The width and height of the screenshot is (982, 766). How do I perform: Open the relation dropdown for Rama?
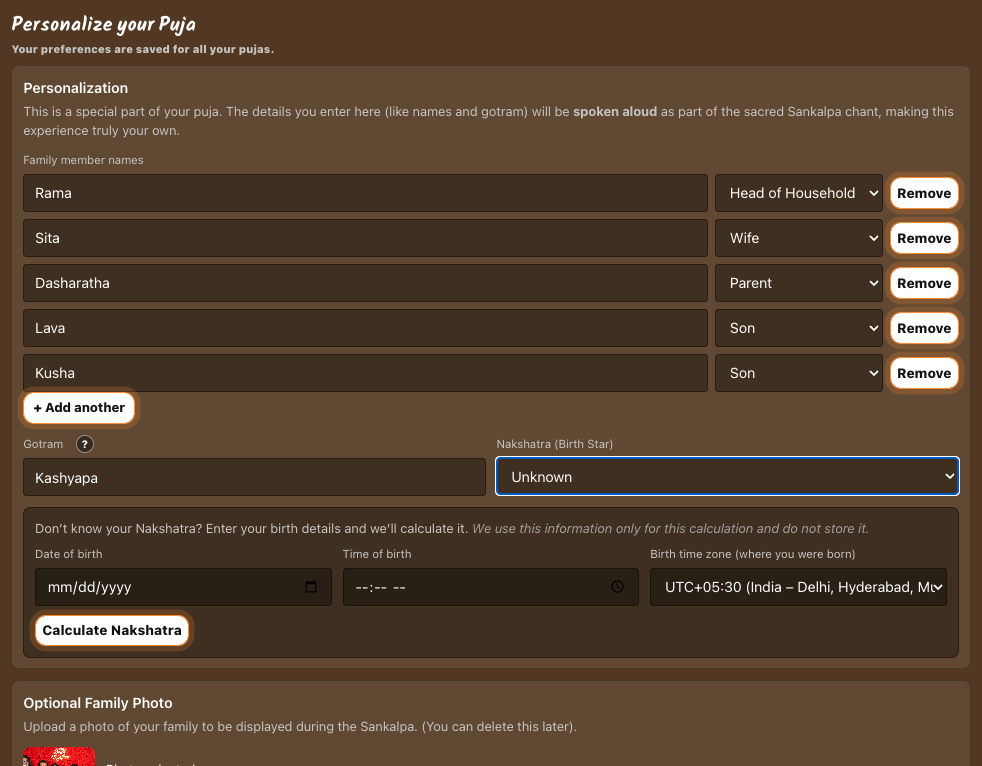click(799, 193)
